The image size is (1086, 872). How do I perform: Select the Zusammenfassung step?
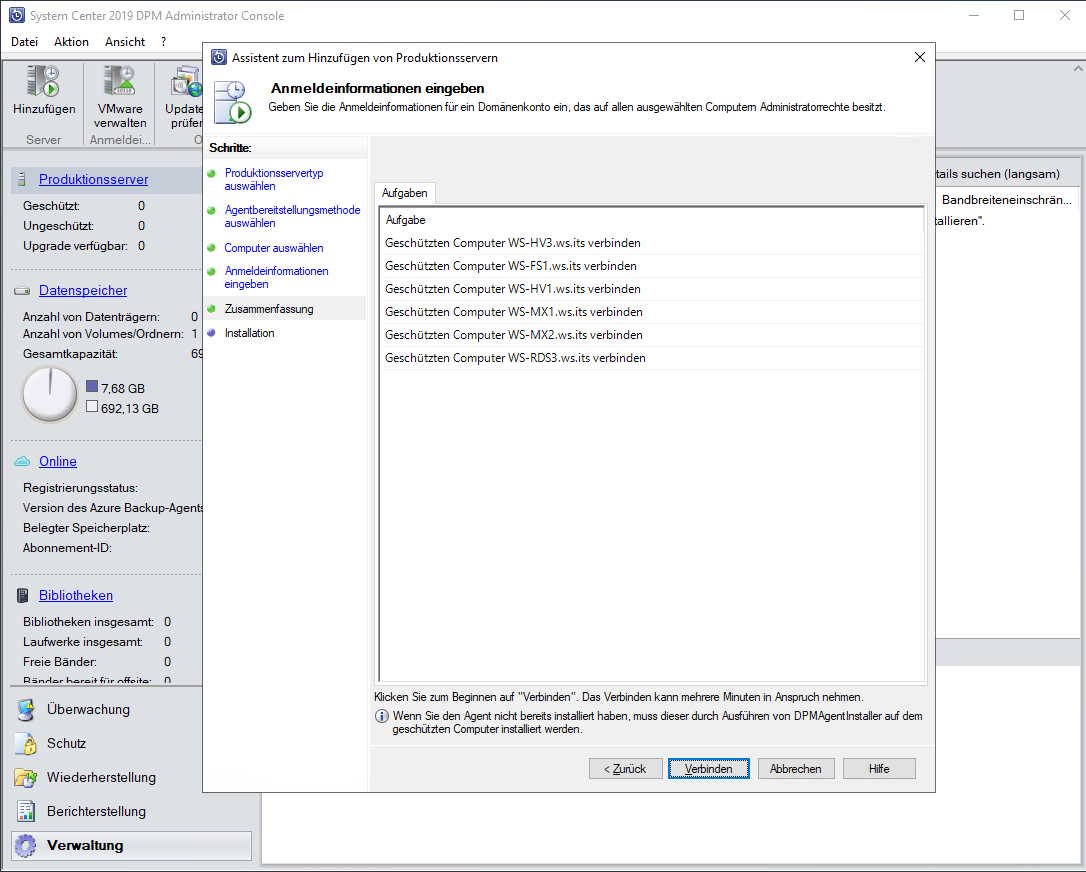[269, 309]
